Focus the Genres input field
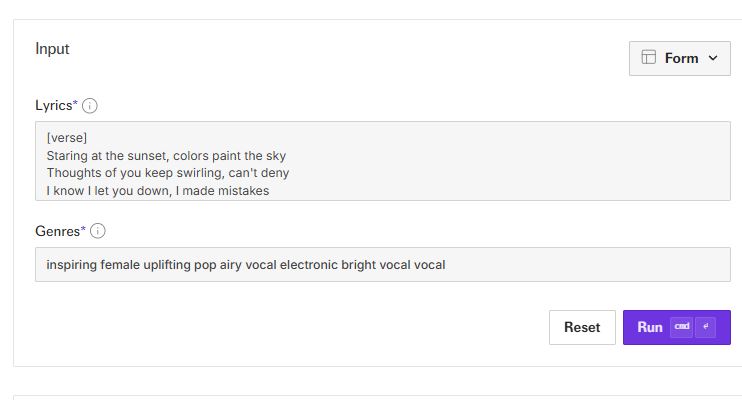 (382, 265)
